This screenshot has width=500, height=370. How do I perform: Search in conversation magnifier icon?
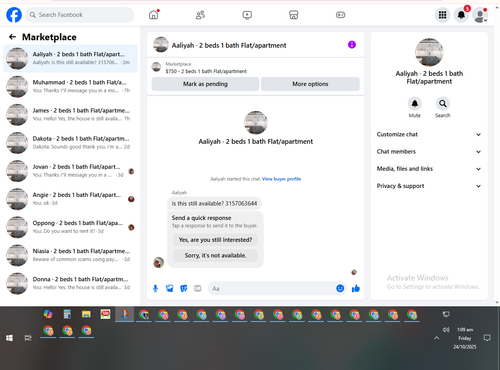[x=443, y=104]
